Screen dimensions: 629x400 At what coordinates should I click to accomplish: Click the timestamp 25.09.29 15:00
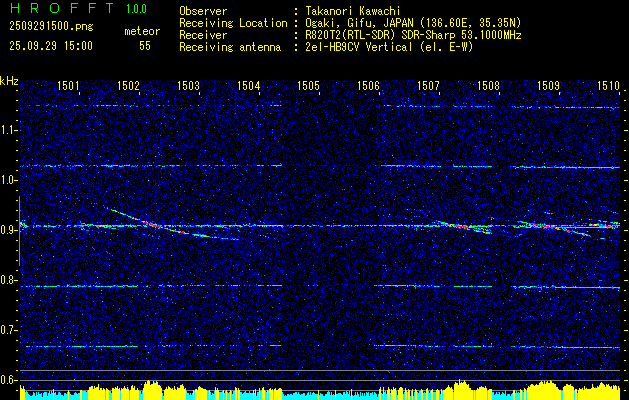click(x=51, y=46)
